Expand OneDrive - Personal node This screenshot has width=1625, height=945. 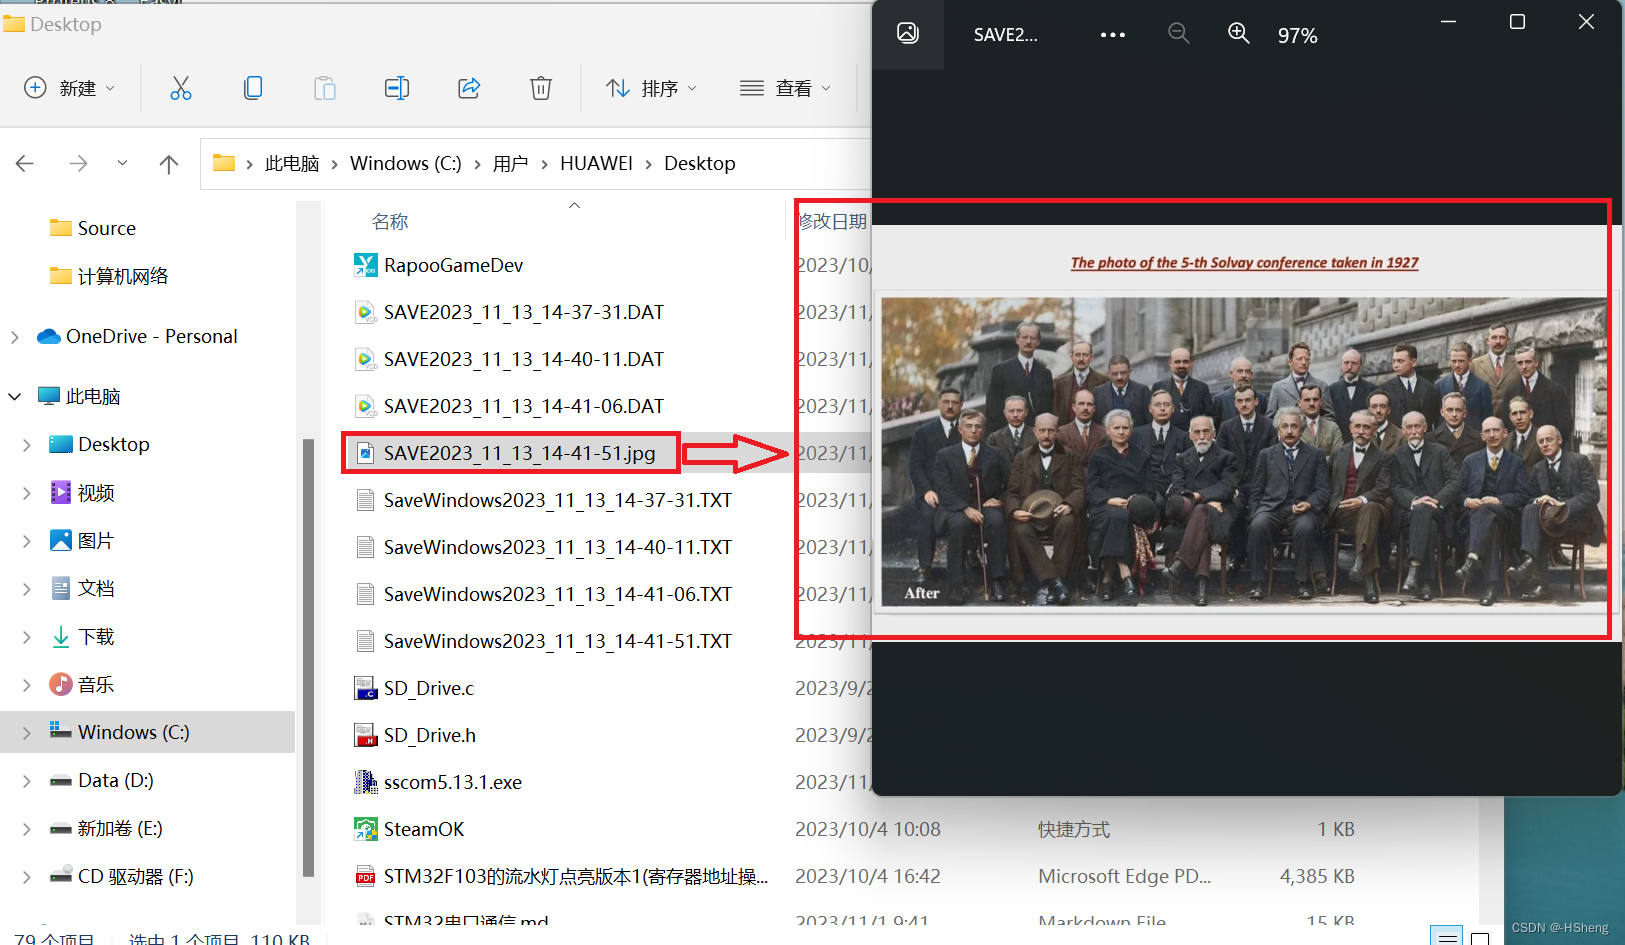[14, 337]
